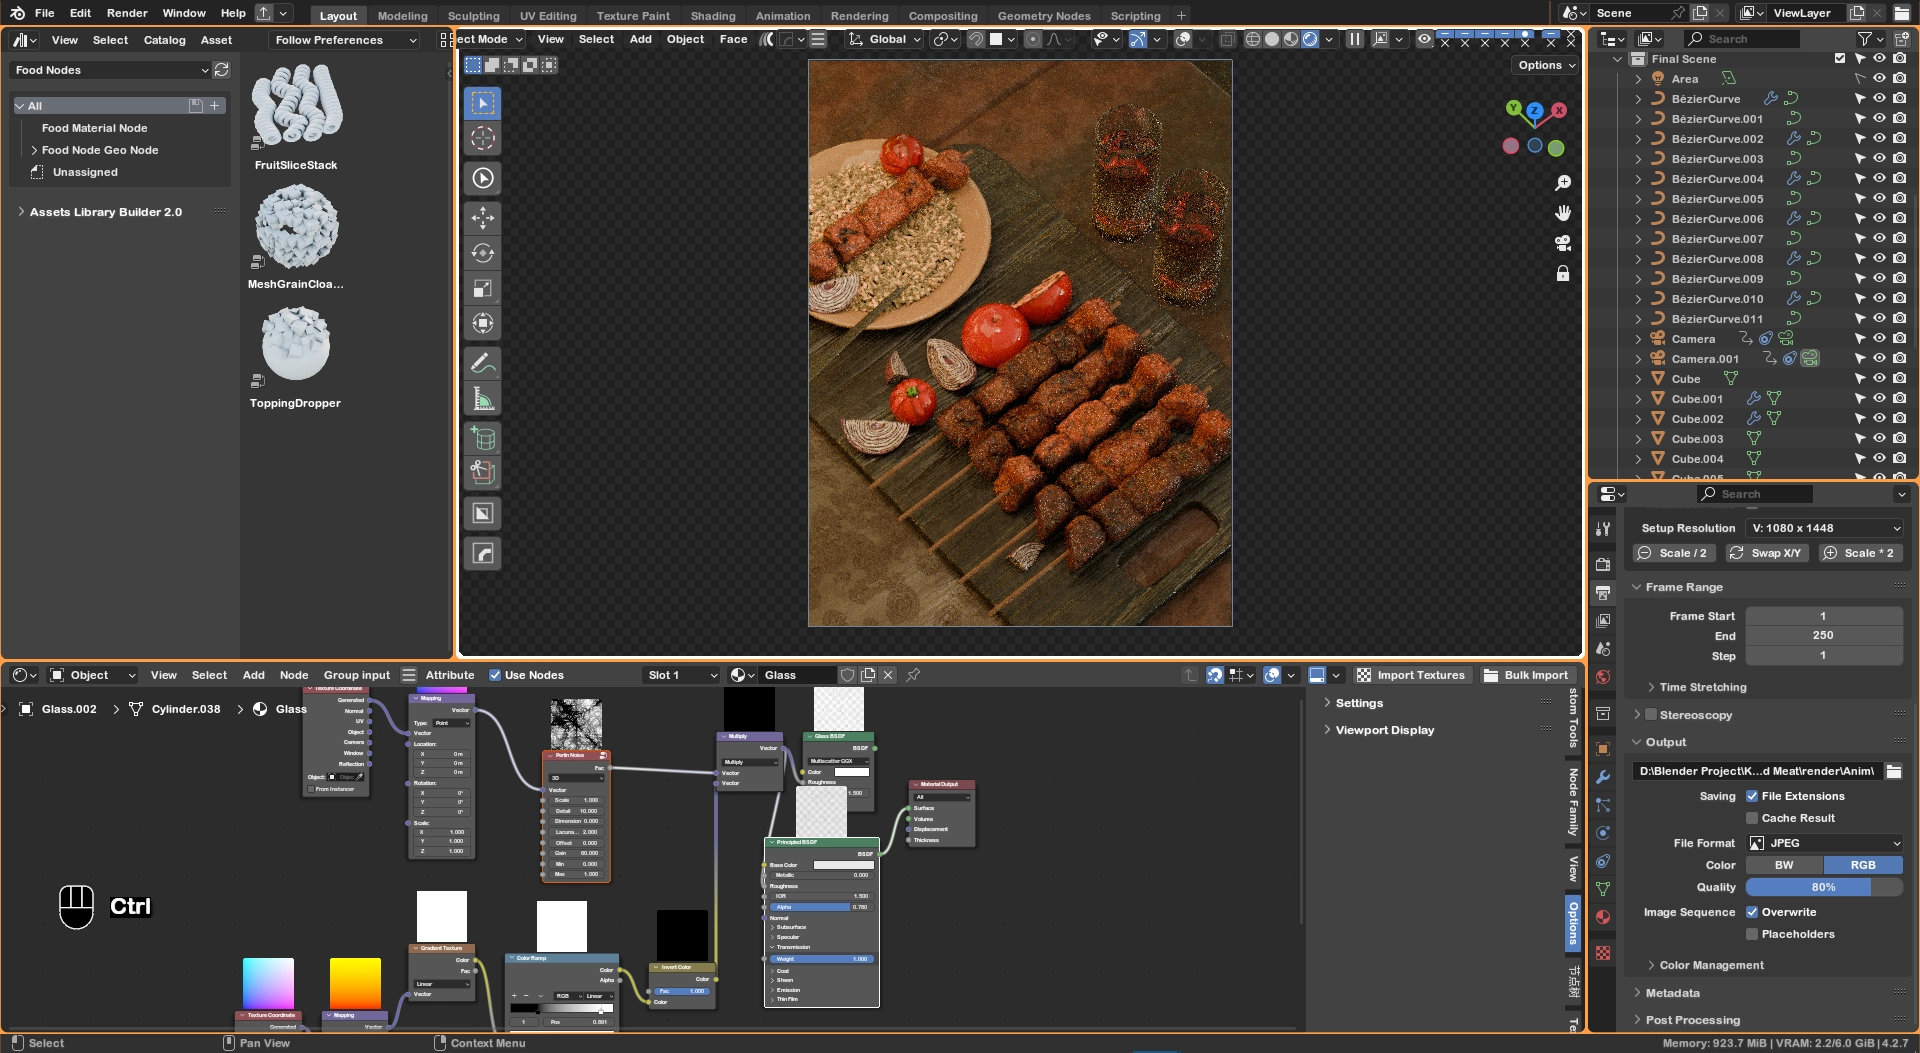1920x1053 pixels.
Task: Toggle camera view in viewport
Action: coord(1562,243)
